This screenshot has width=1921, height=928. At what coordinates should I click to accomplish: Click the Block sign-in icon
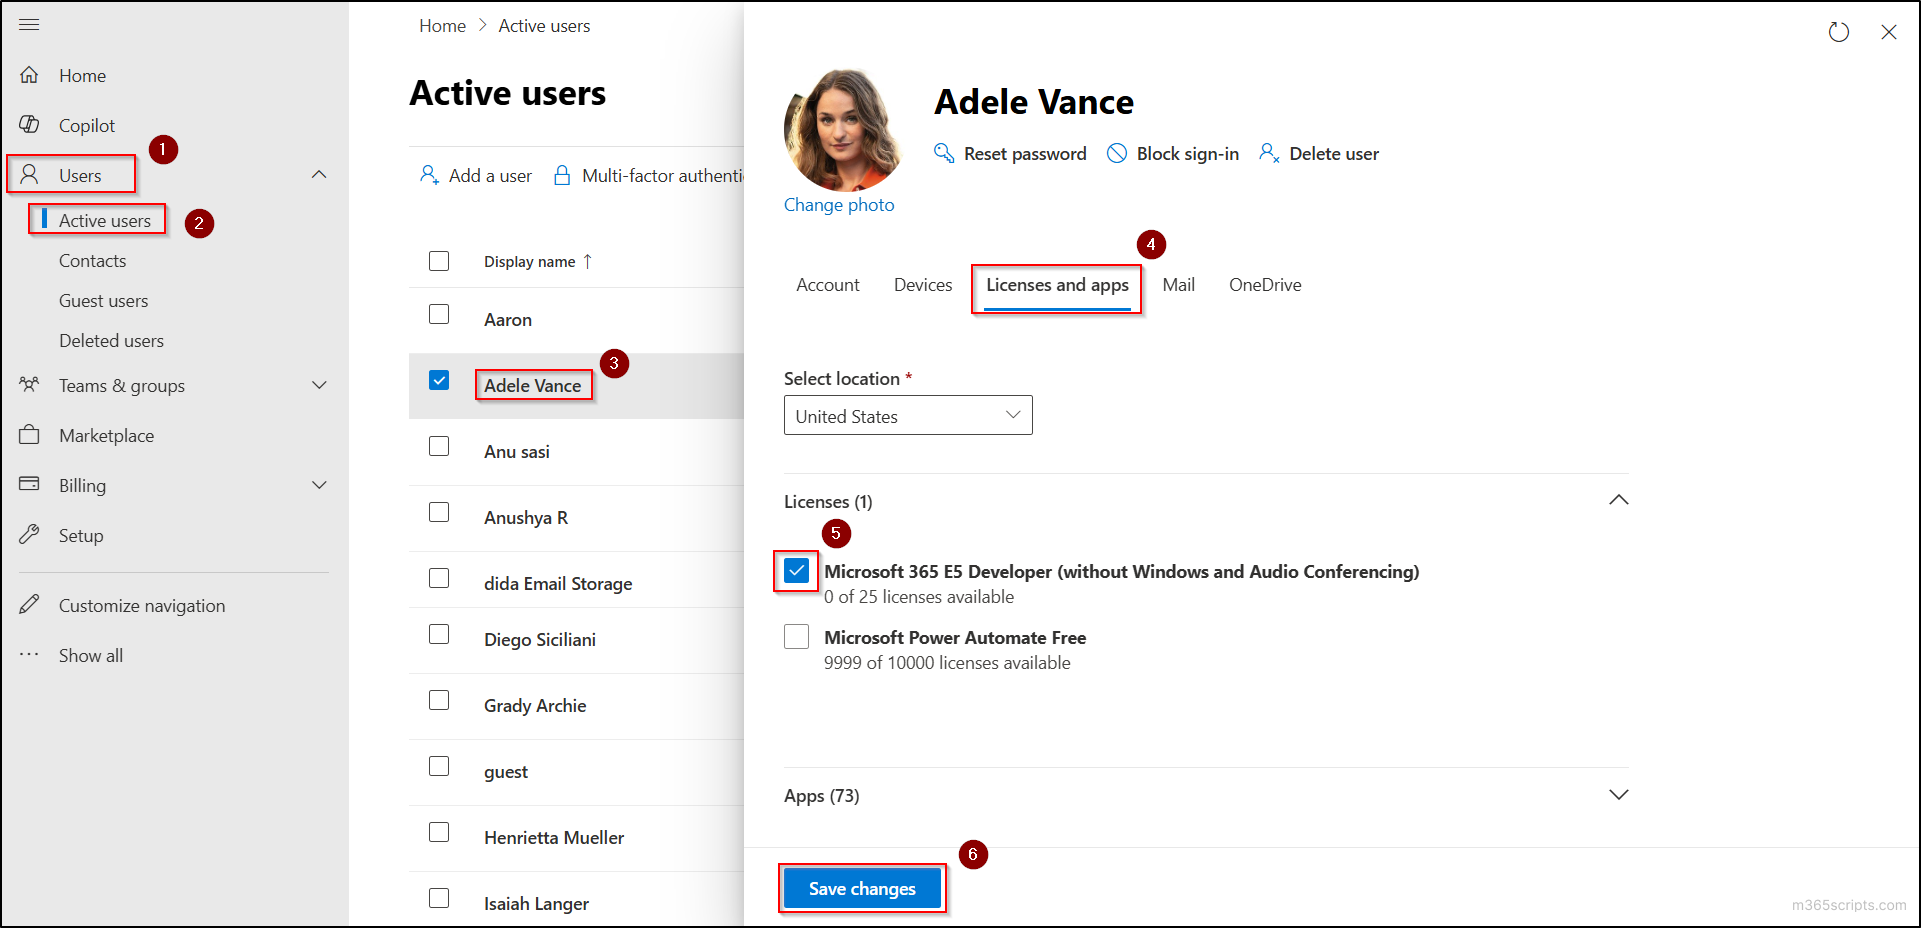point(1117,153)
